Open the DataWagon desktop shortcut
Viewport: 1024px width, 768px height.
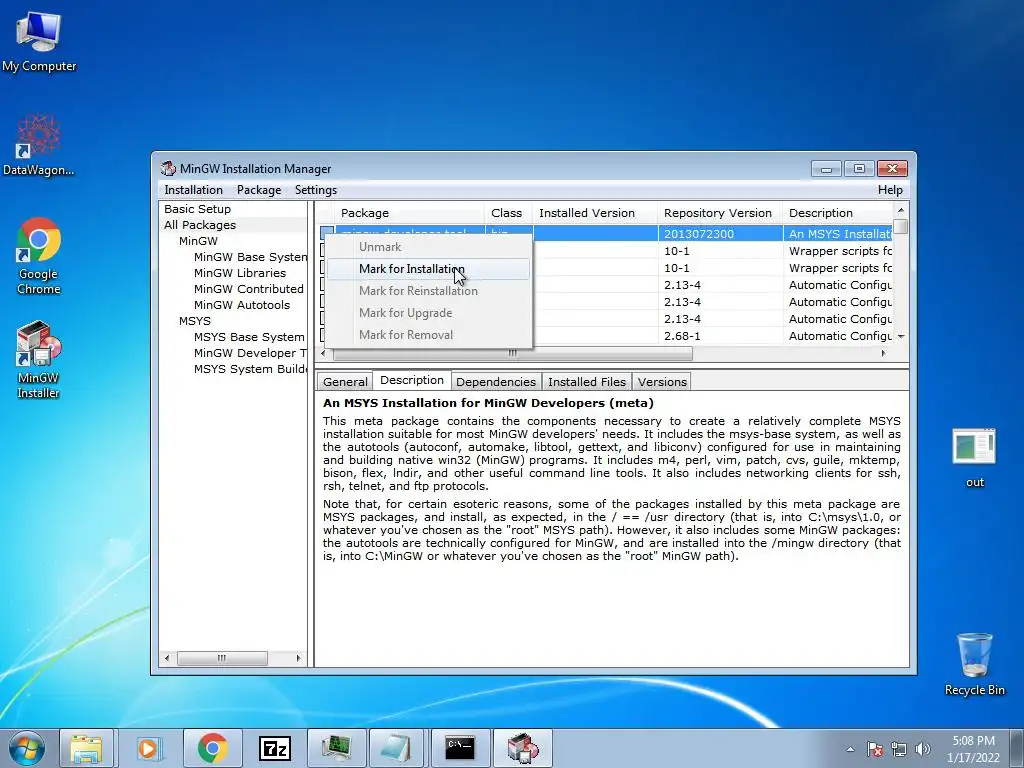pos(39,144)
